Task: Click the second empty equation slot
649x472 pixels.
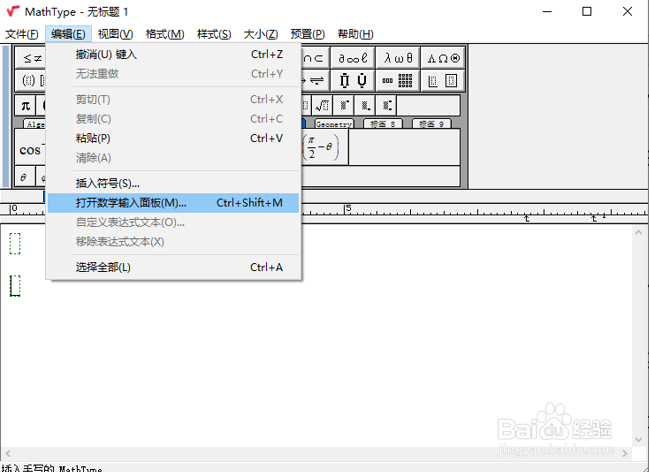Action: tap(15, 286)
